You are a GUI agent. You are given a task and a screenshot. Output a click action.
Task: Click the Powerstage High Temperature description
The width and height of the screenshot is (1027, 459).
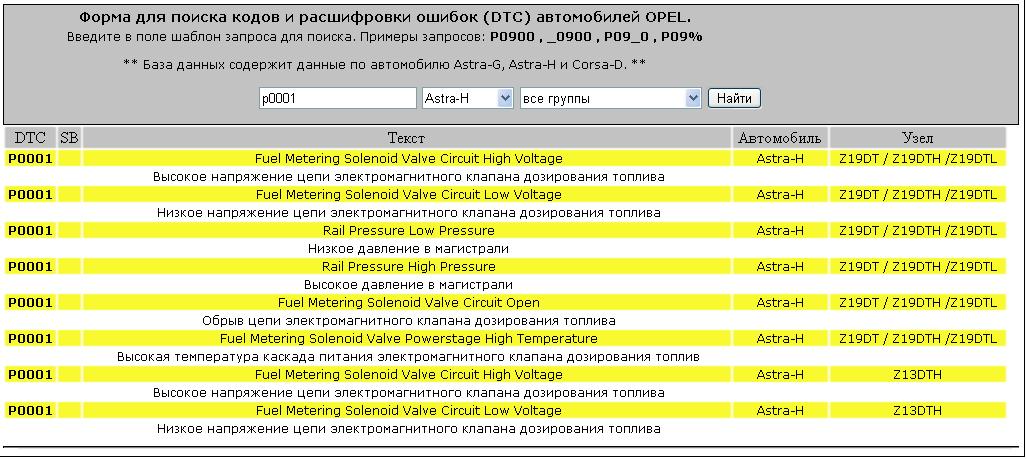(408, 339)
